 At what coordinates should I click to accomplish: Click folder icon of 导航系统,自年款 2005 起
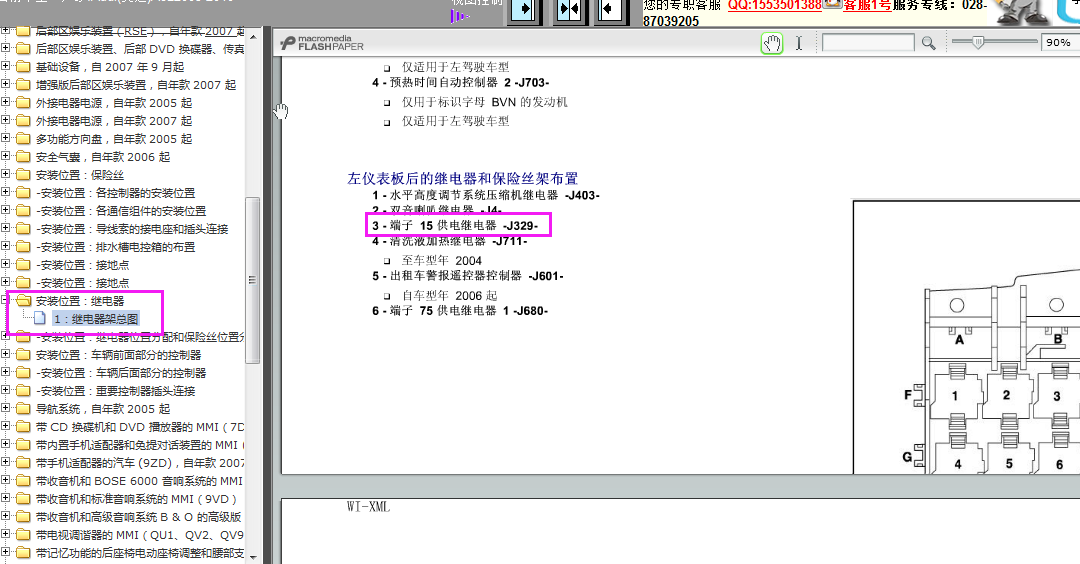[23, 409]
